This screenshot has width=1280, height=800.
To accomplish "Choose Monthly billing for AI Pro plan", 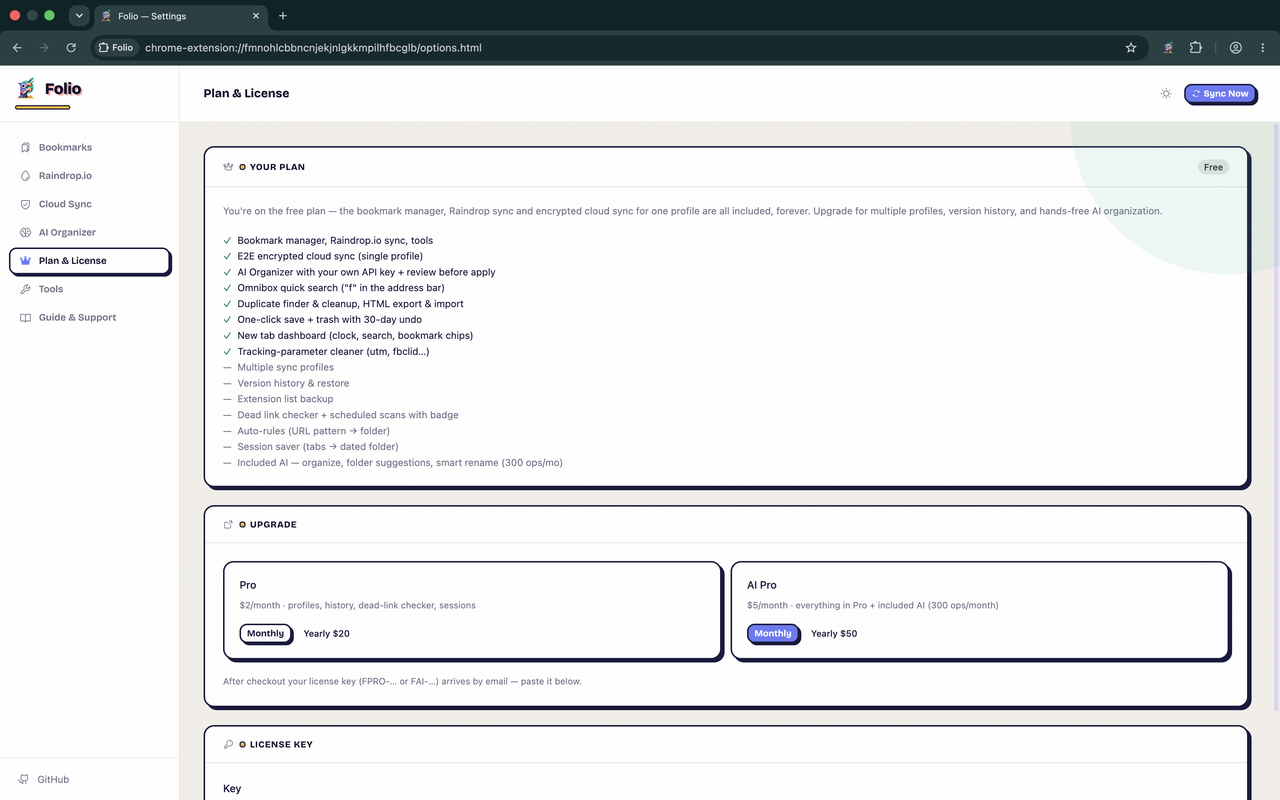I will 773,633.
